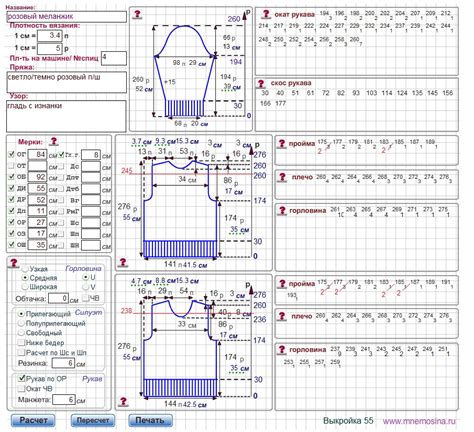Click the ОГ value field showing 84
Screen dimensions: 474x432
coord(37,155)
